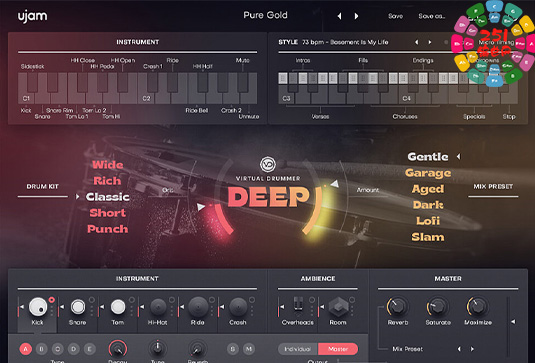The height and width of the screenshot is (363, 535).
Task: Select the Kick drum instrument icon
Action: (38, 306)
